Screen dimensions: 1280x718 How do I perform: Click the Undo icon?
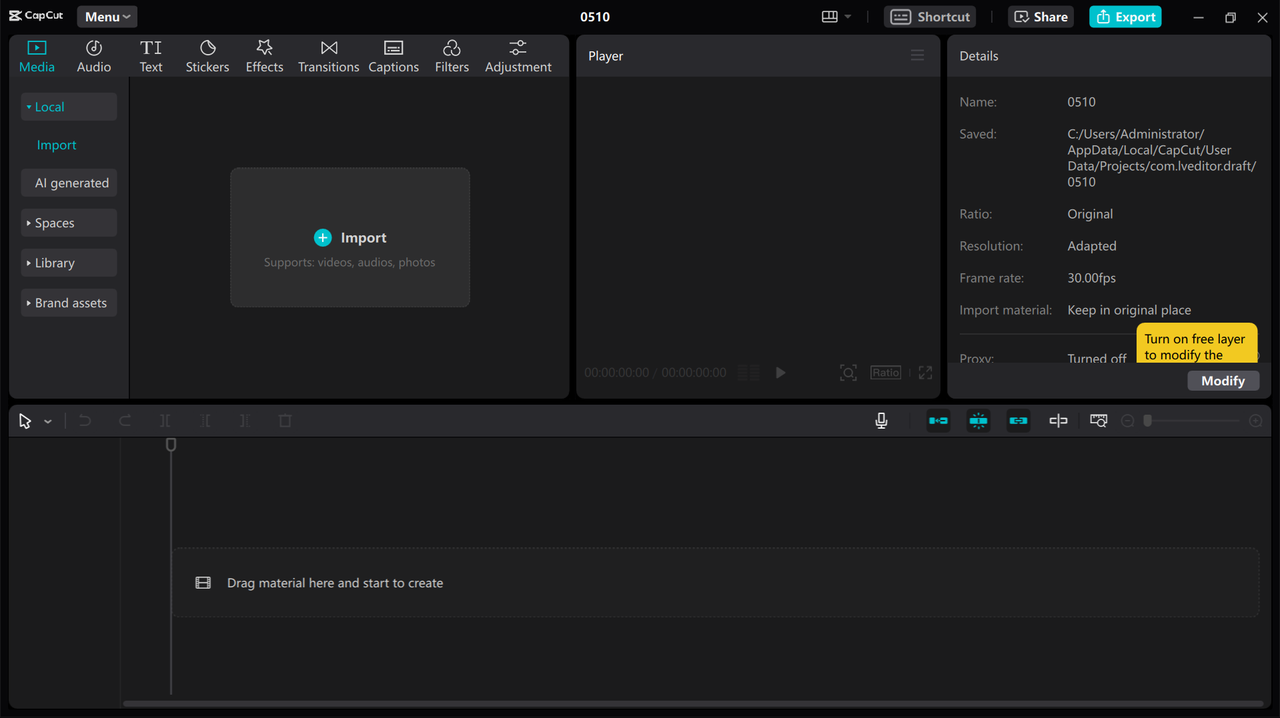[85, 421]
